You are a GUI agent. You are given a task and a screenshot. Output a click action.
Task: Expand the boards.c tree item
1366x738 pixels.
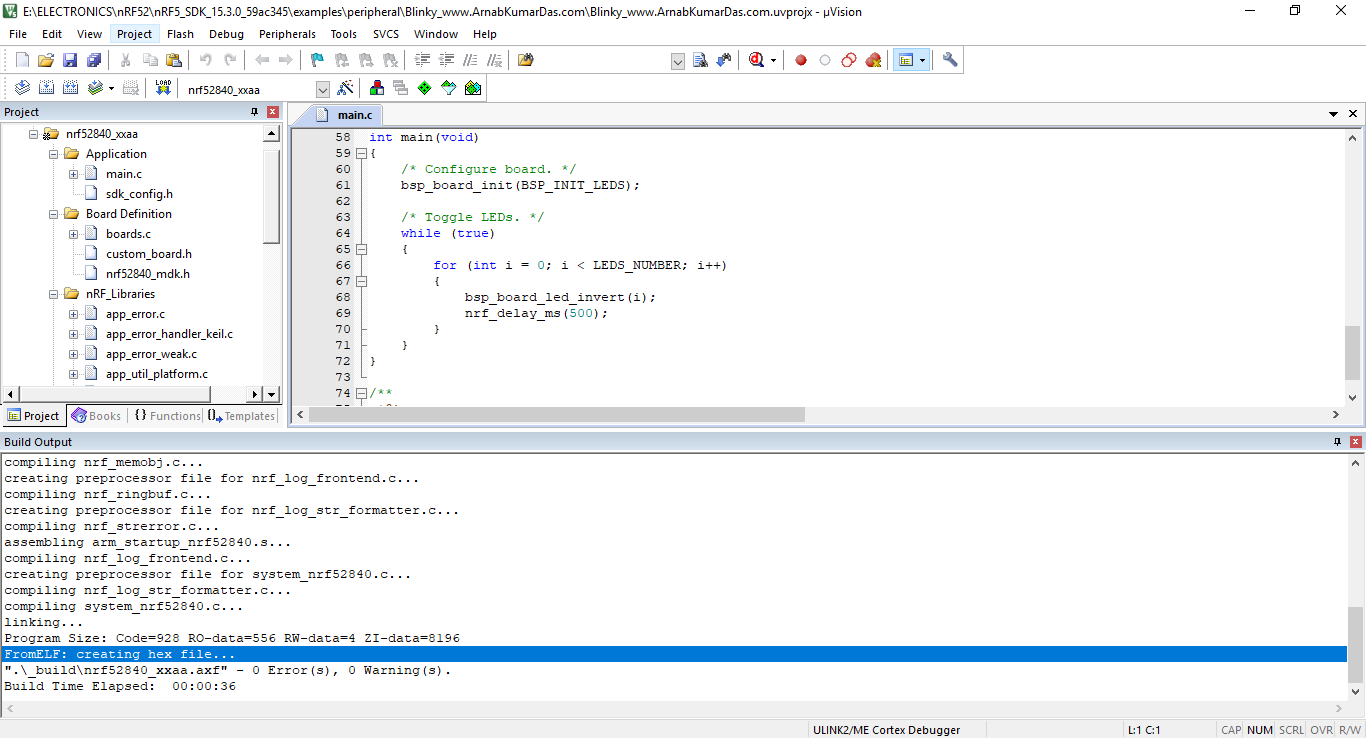click(72, 233)
